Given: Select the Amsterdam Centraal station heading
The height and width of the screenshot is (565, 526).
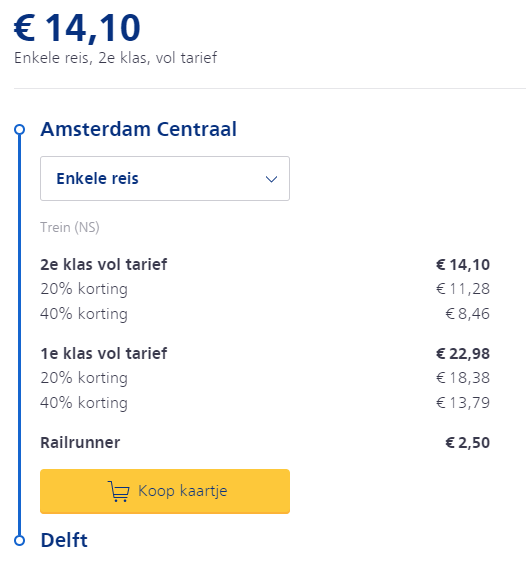Looking at the screenshot, I should (x=139, y=129).
